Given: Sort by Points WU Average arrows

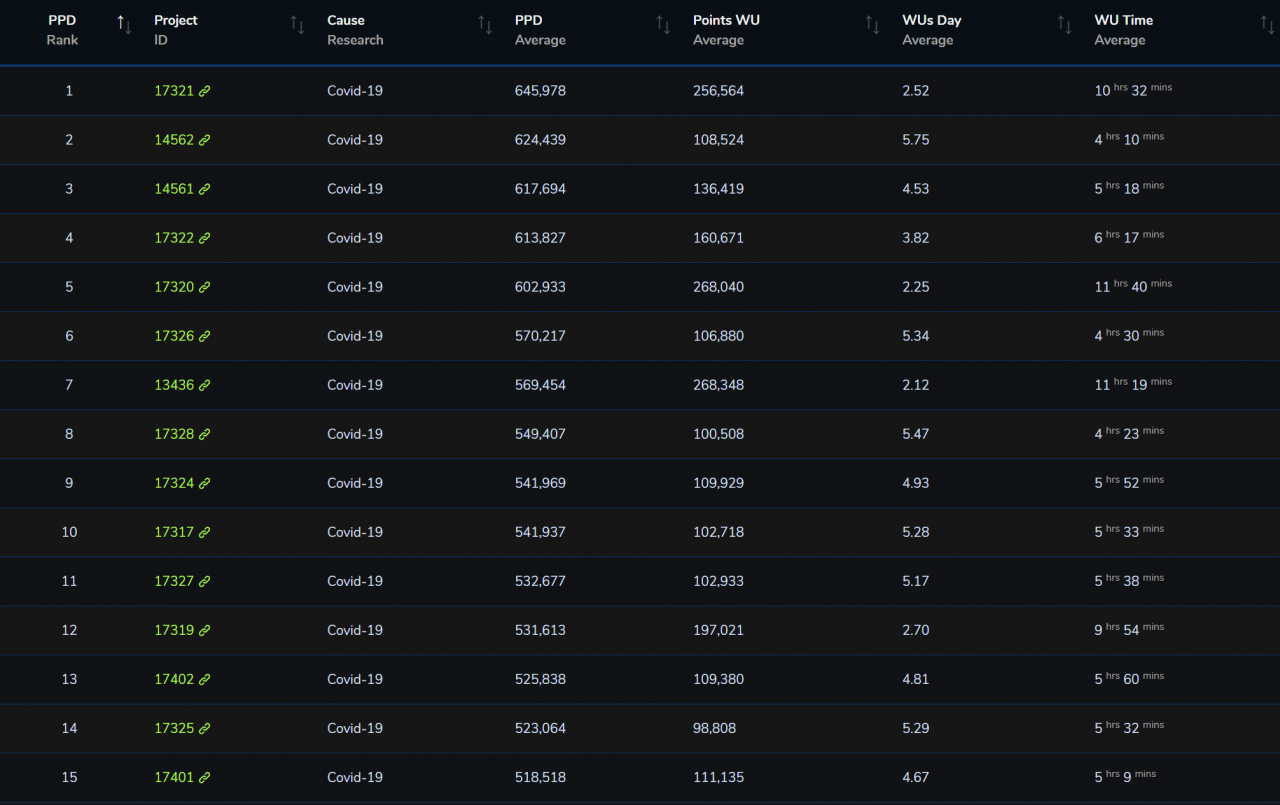Looking at the screenshot, I should pyautogui.click(x=872, y=24).
